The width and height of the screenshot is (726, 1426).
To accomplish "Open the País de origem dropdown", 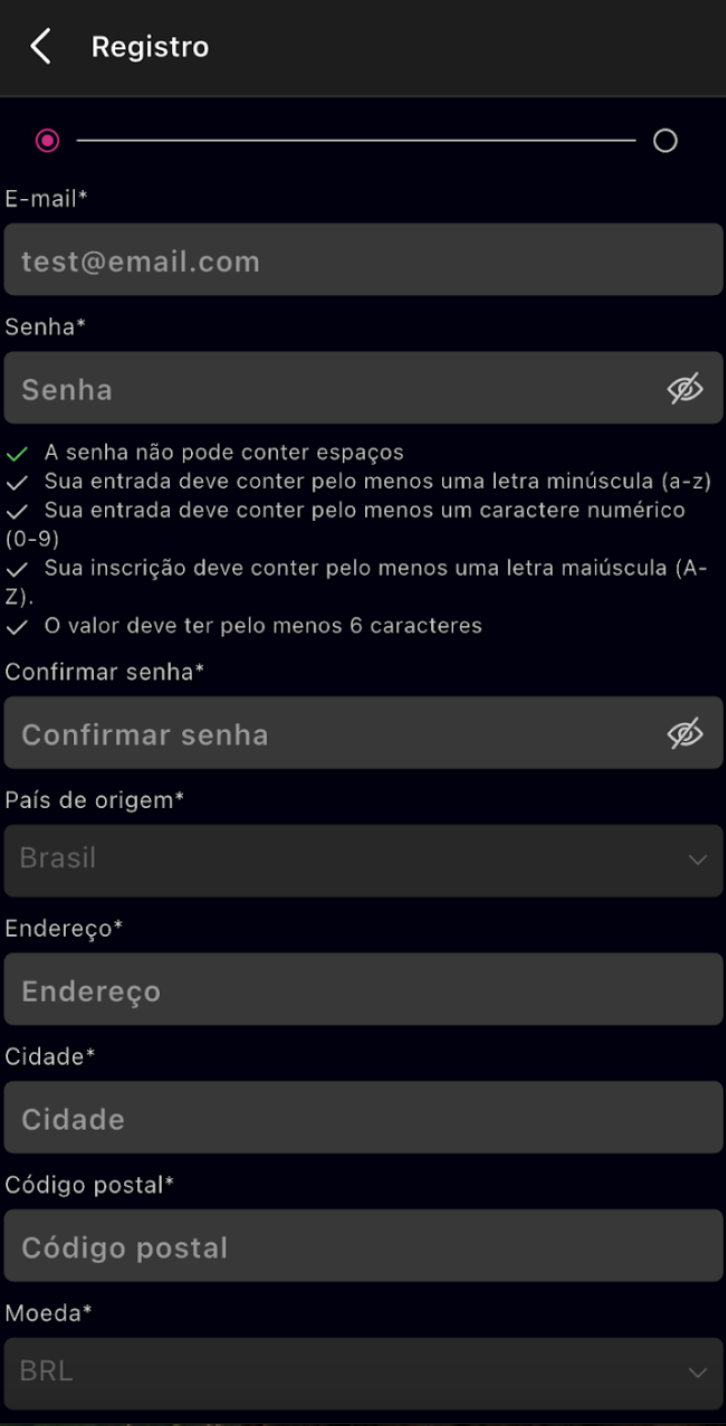I will coord(362,859).
